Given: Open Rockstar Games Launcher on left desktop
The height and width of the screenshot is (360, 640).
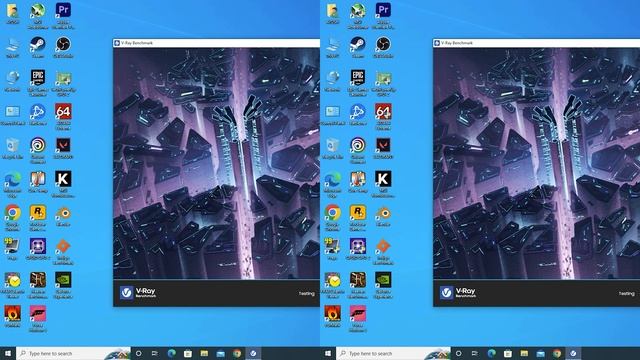Looking at the screenshot, I should click(38, 213).
